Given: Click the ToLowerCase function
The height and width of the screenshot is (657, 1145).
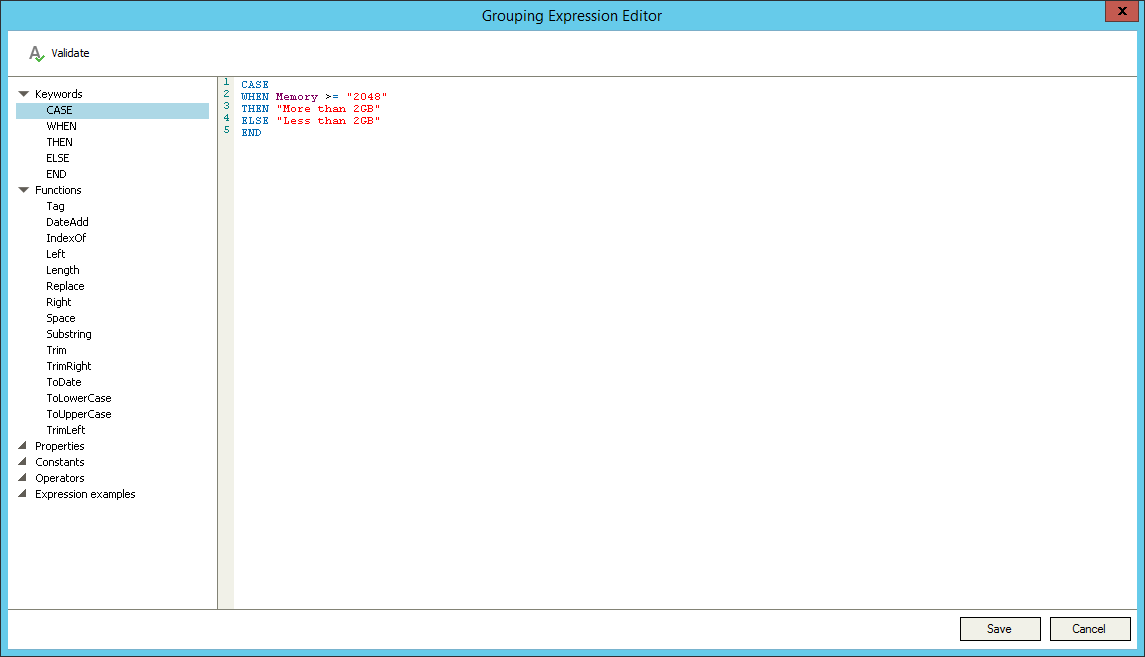Looking at the screenshot, I should [79, 399].
